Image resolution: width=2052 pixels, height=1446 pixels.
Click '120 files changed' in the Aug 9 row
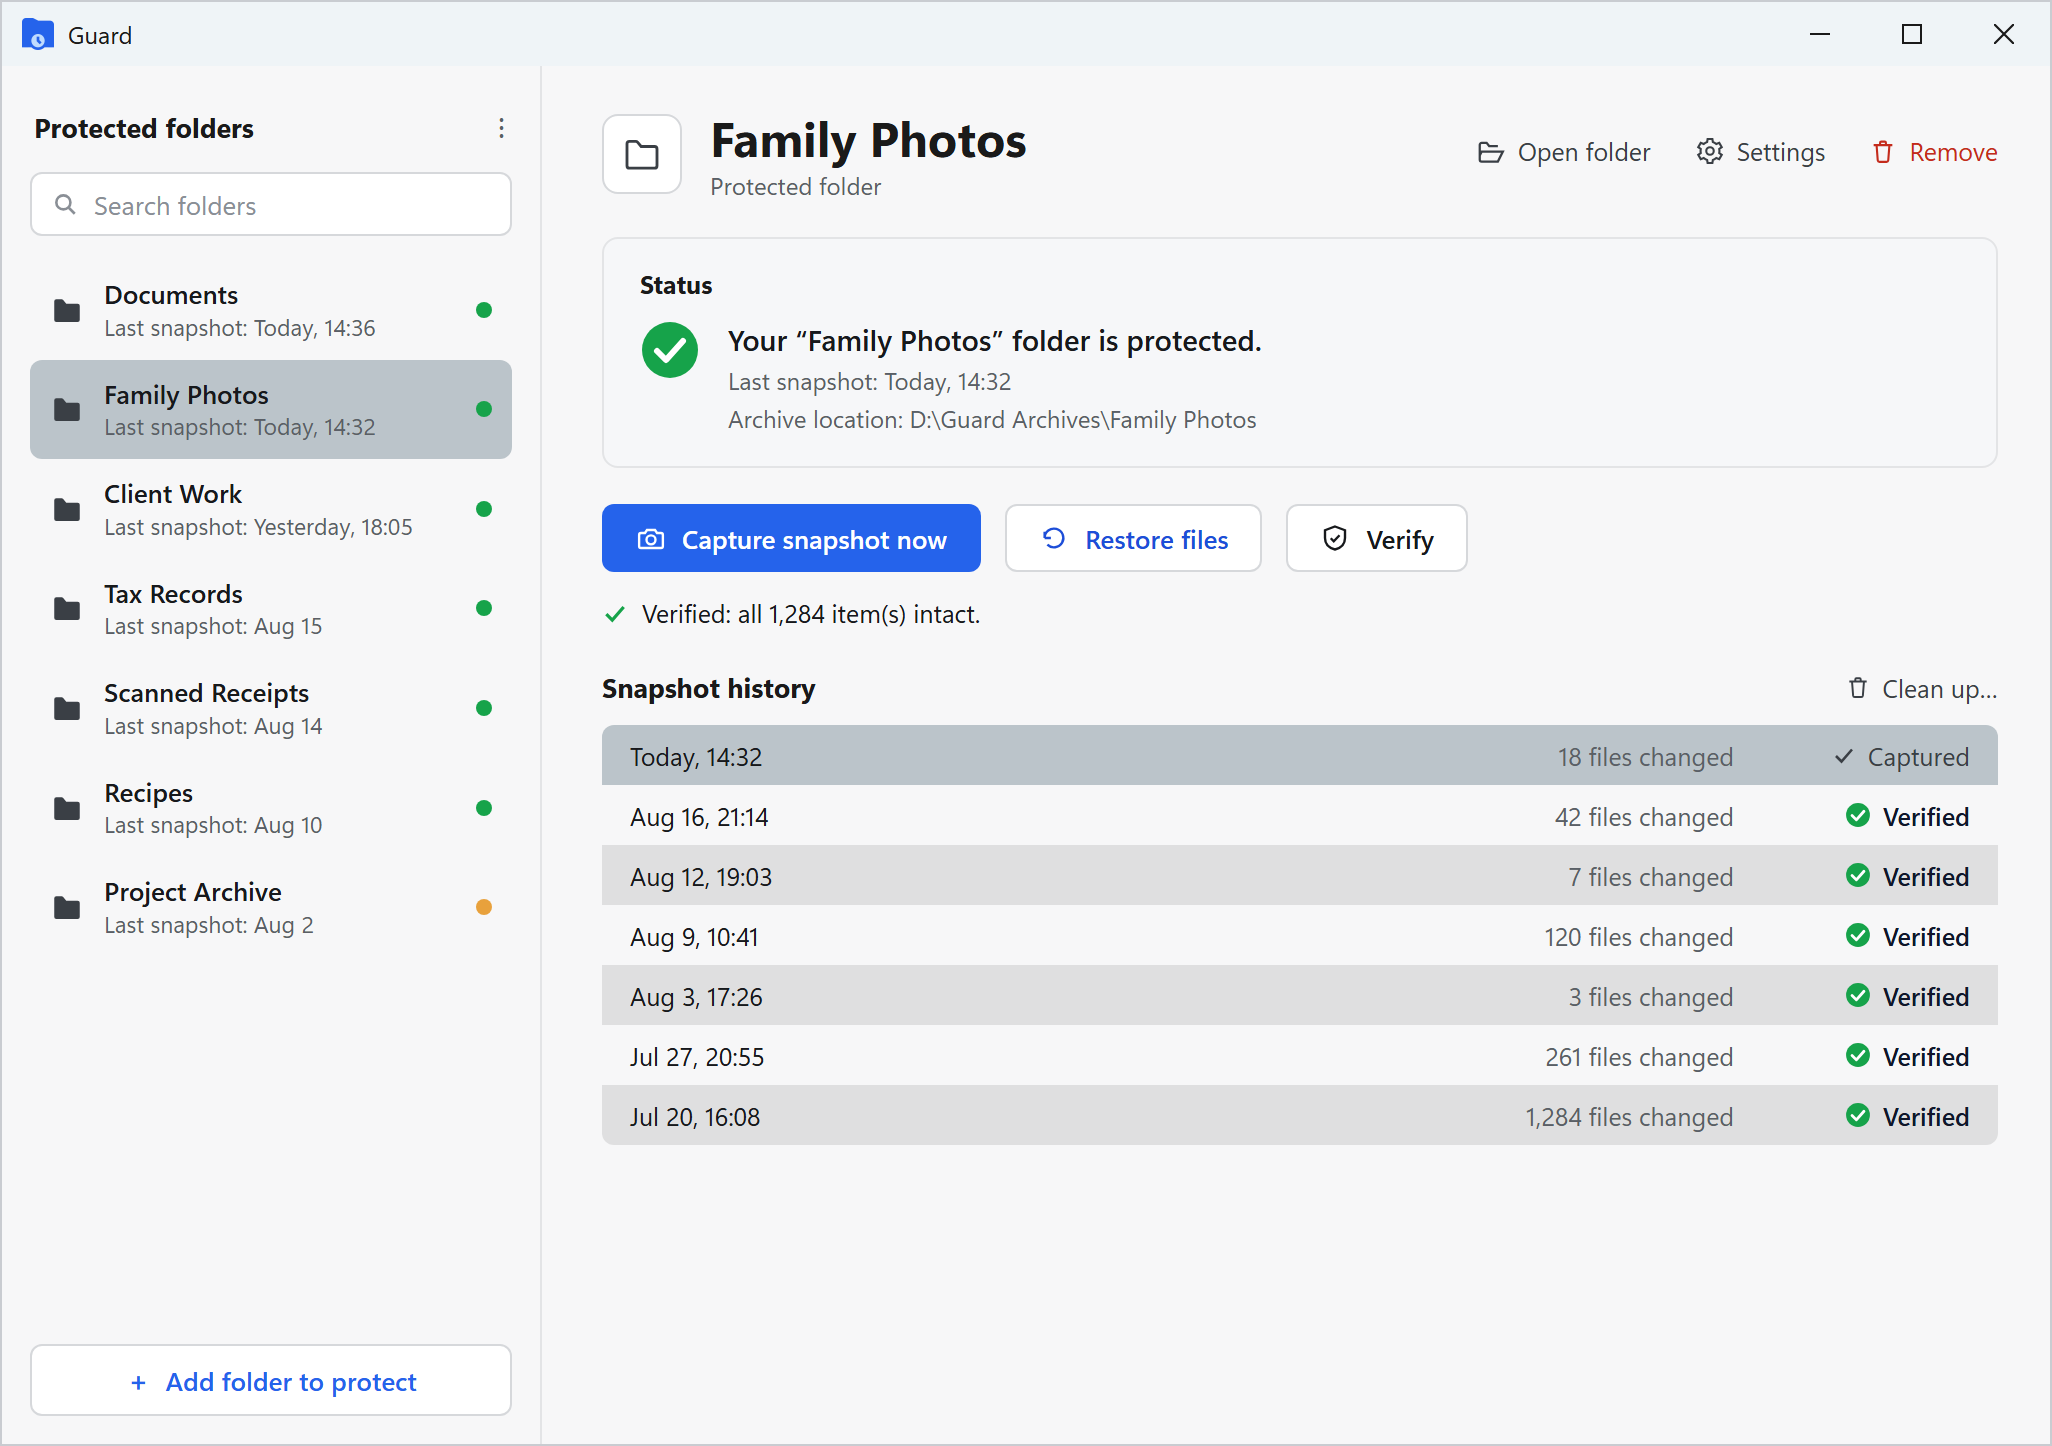1638,937
